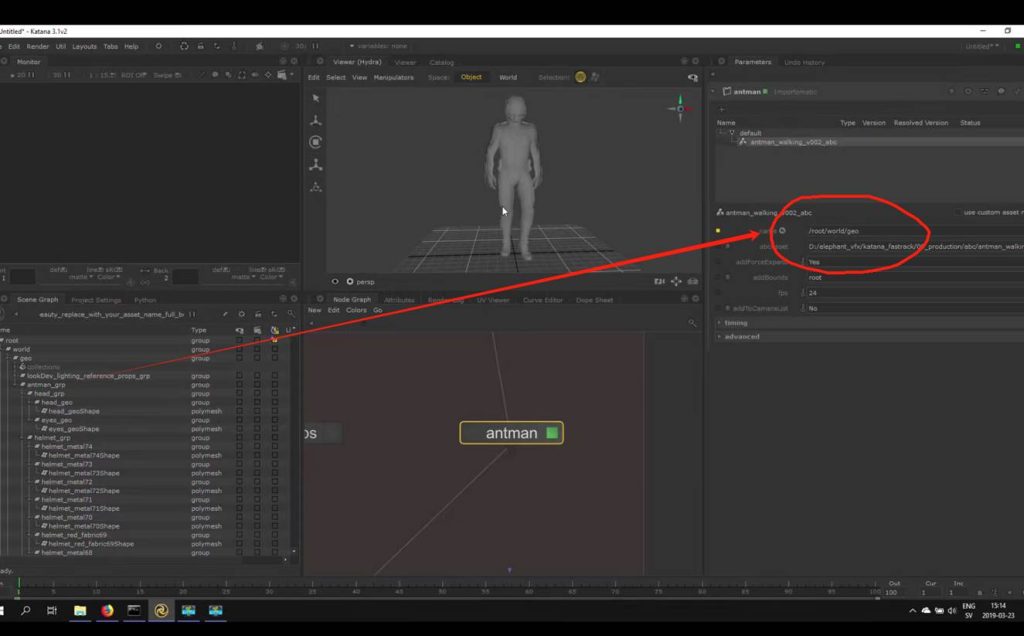Select the antman node in Node Graph
This screenshot has height=636, width=1024.
(x=511, y=433)
